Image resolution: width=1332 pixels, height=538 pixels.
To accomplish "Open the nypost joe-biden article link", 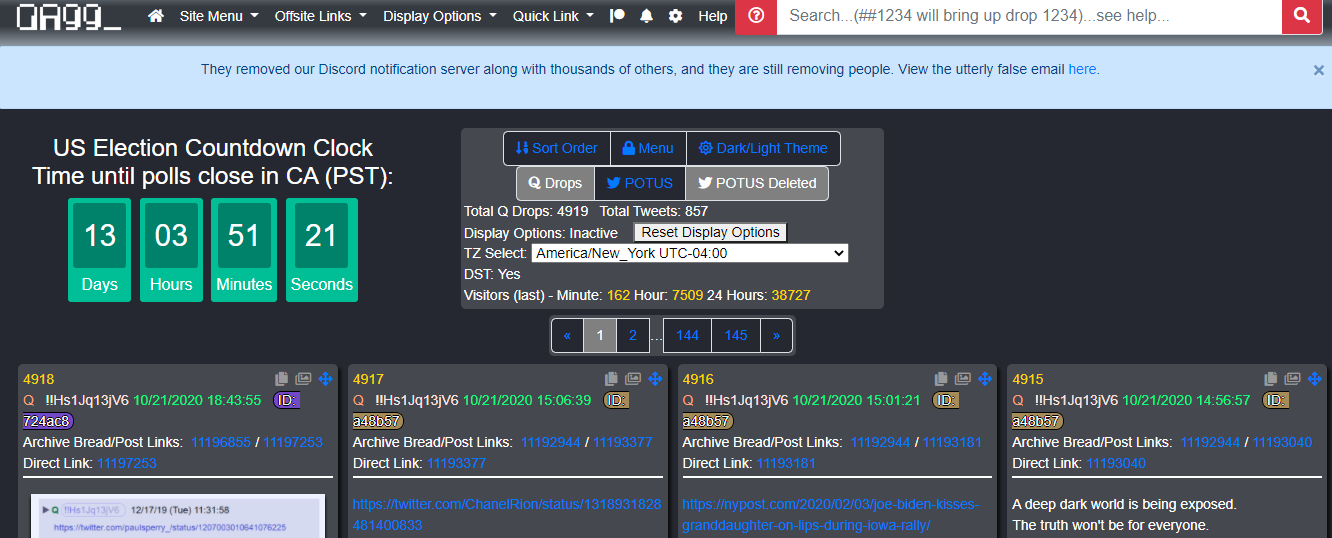I will click(831, 514).
